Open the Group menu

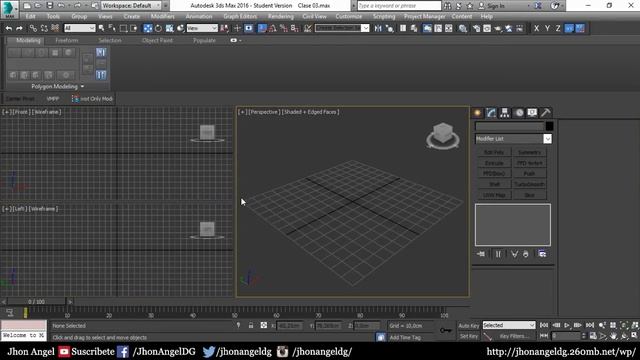(79, 16)
